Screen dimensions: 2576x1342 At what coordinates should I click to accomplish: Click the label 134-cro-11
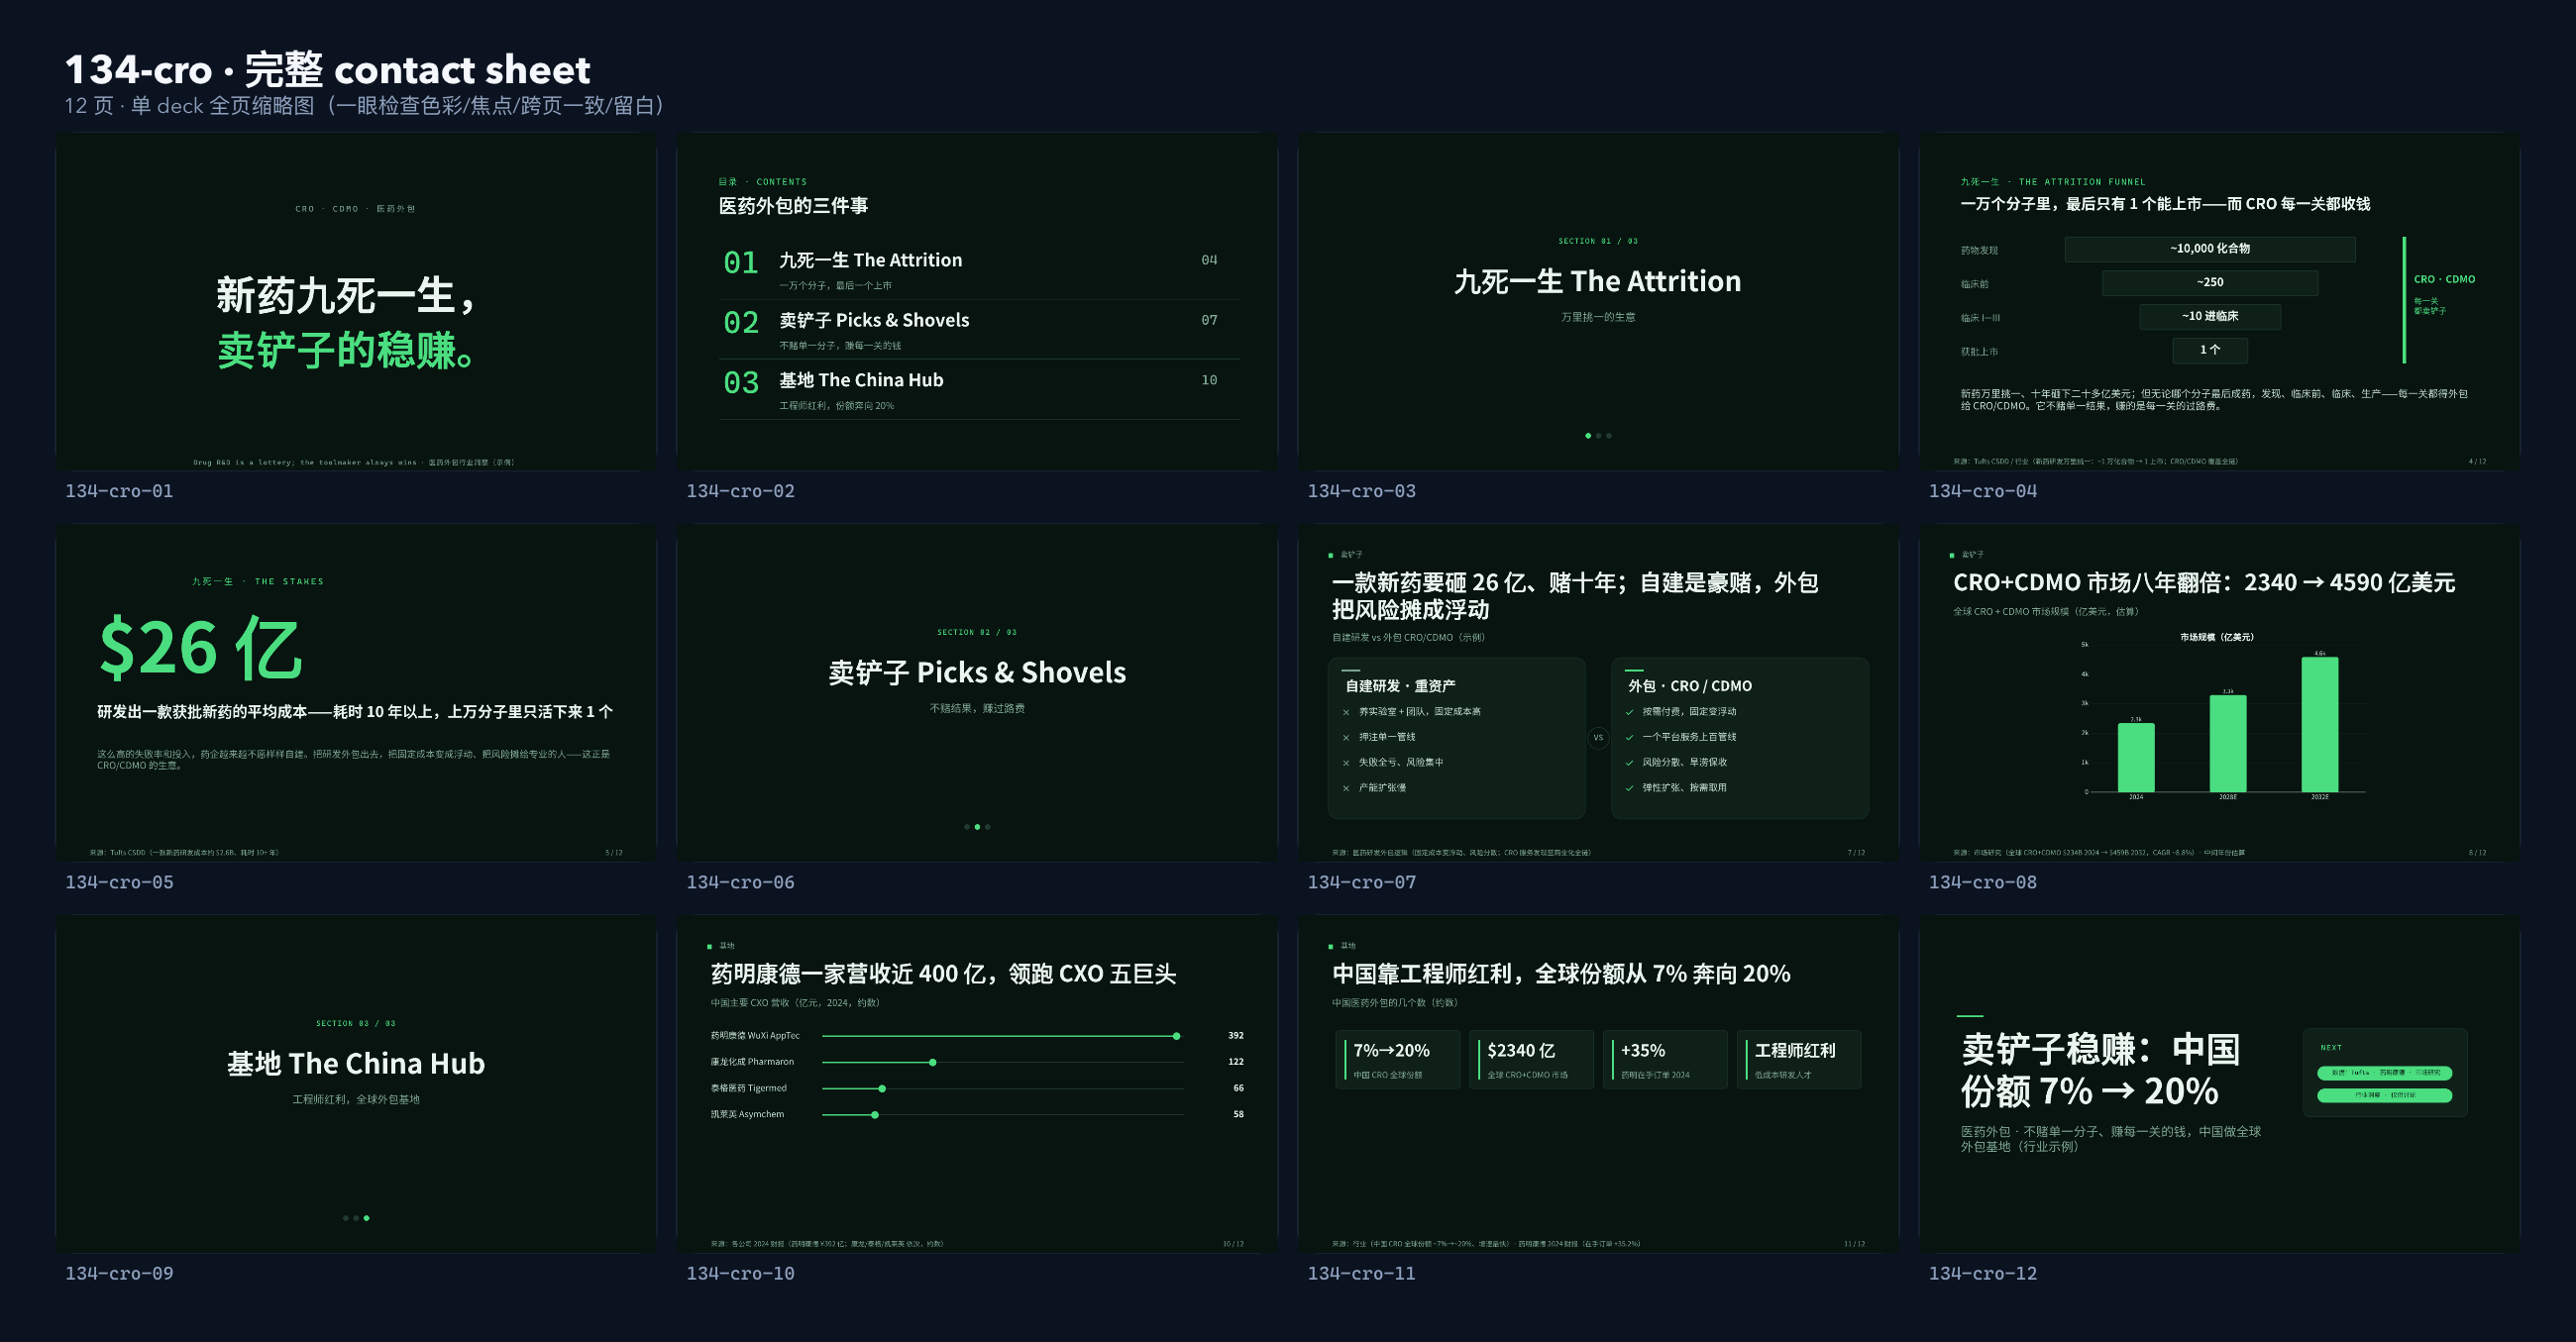[x=1361, y=1273]
